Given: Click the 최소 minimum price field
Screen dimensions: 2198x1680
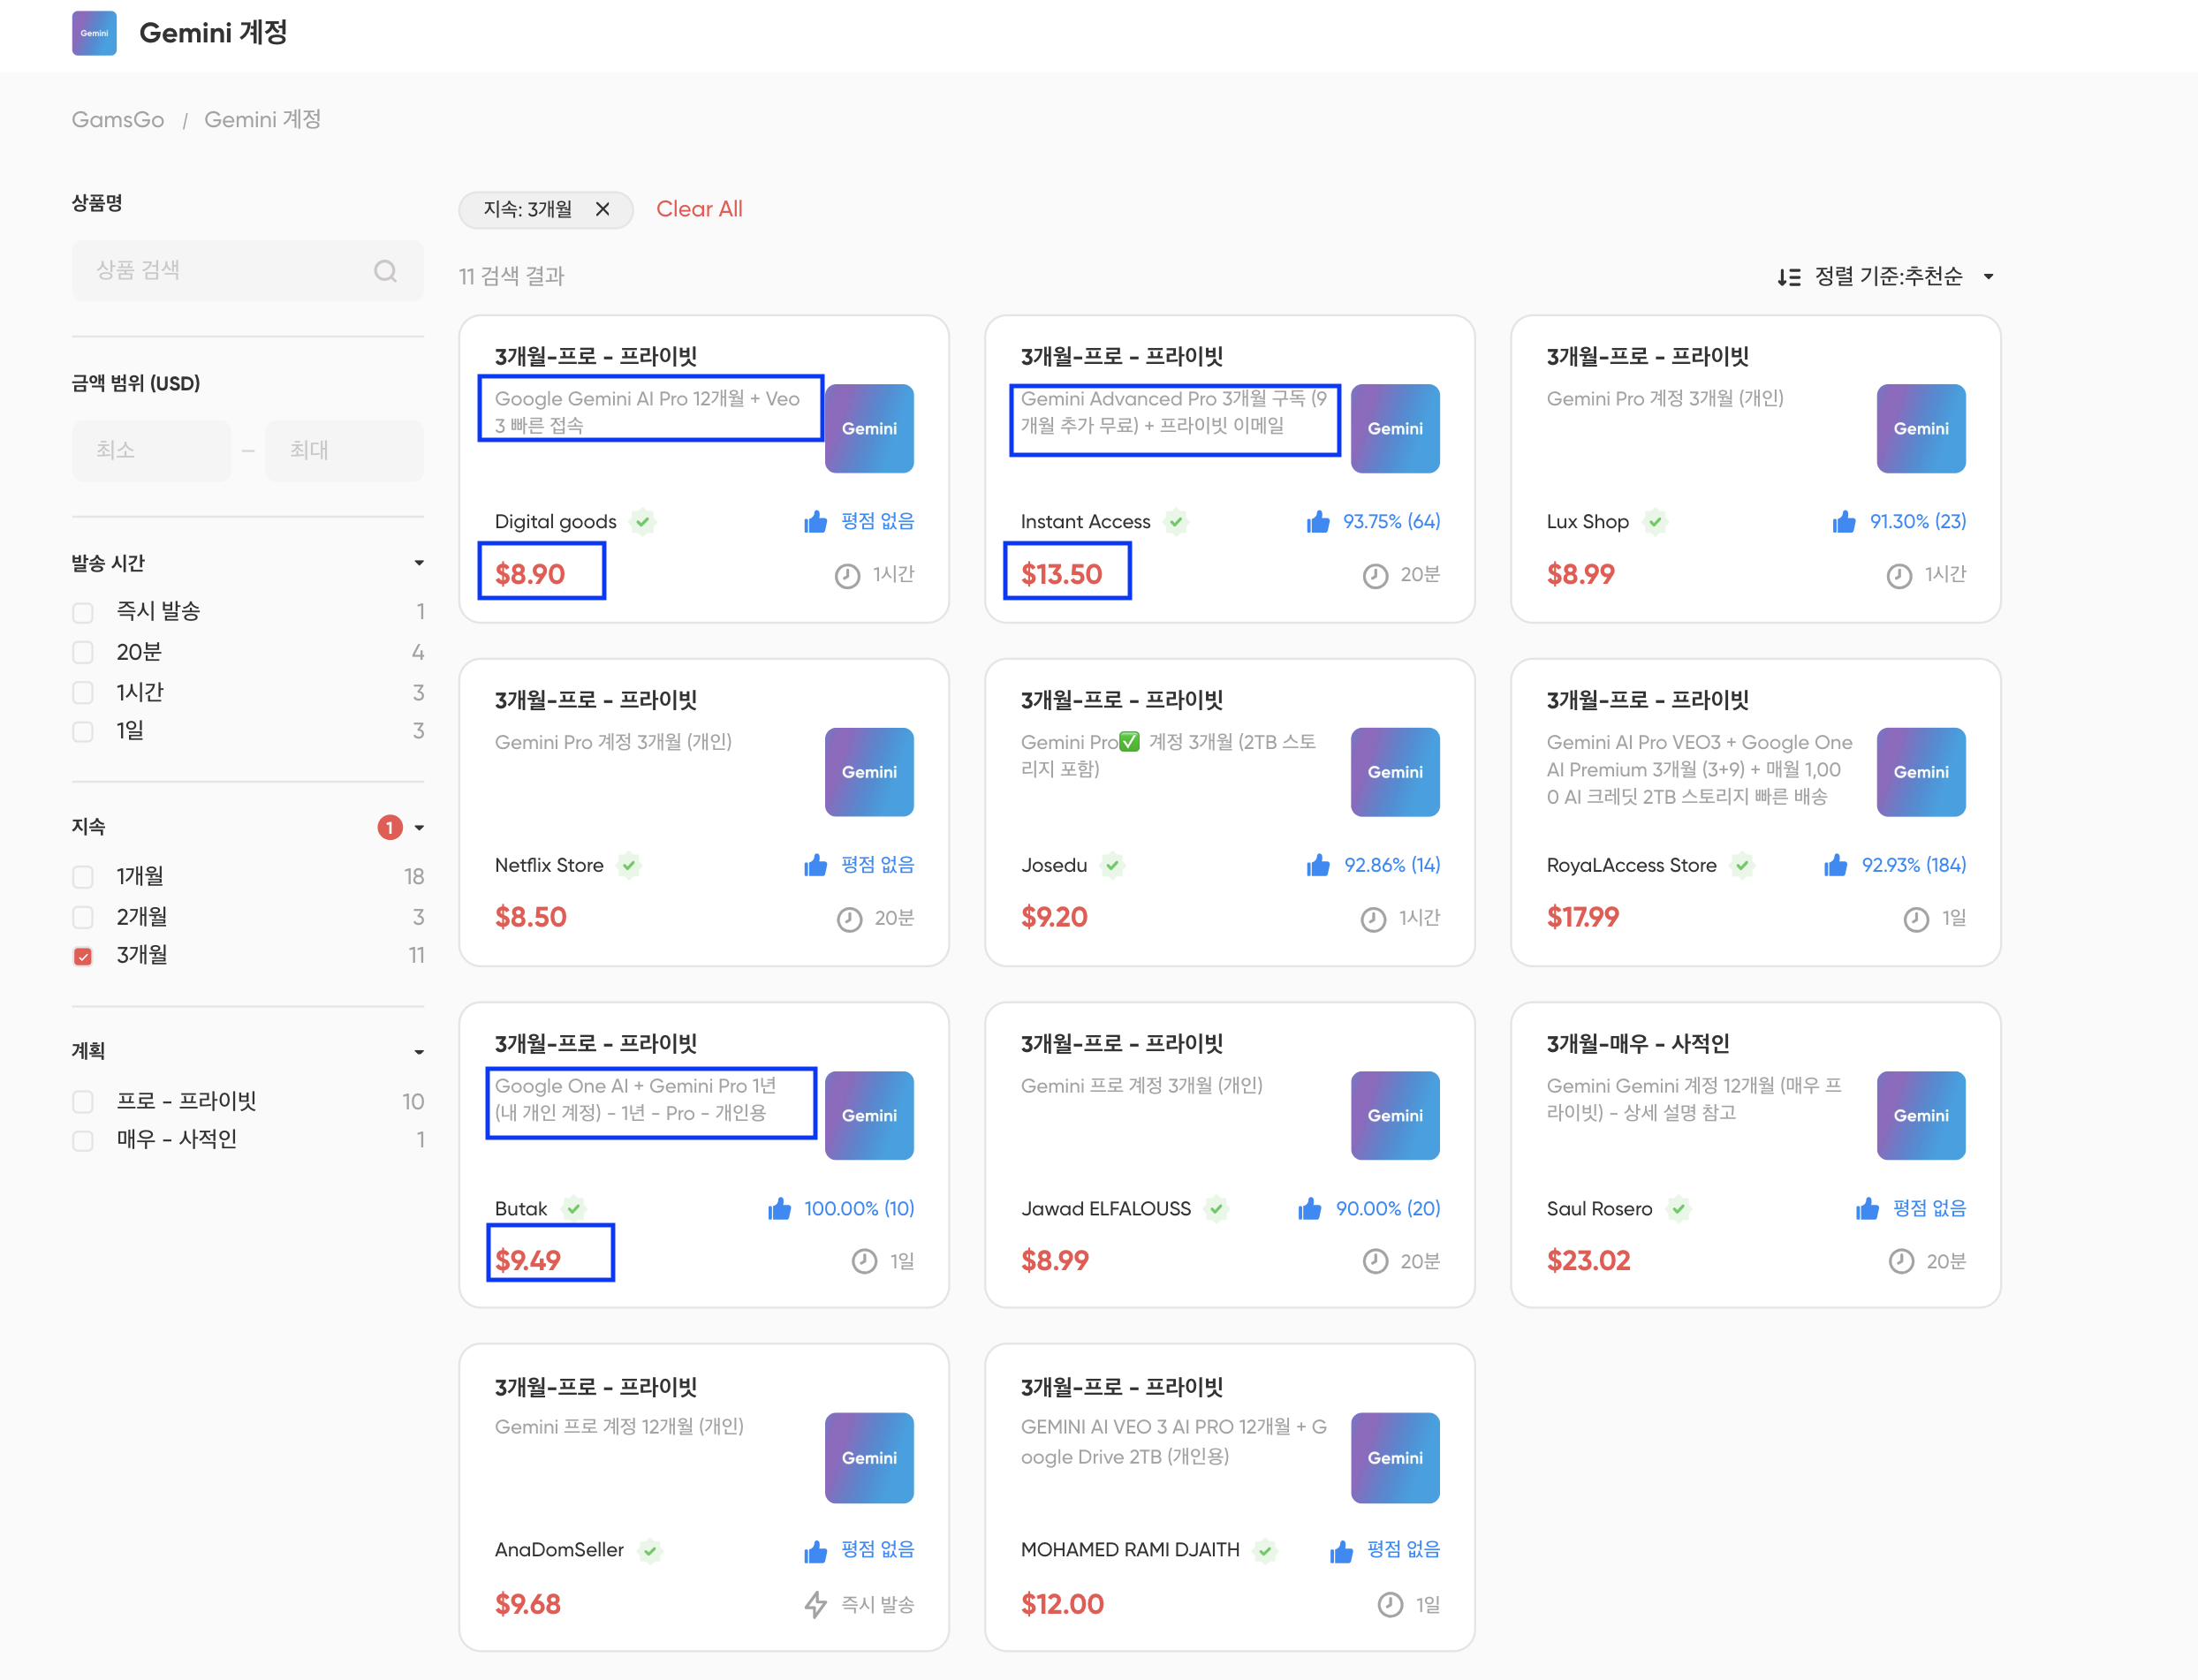Looking at the screenshot, I should pyautogui.click(x=151, y=450).
